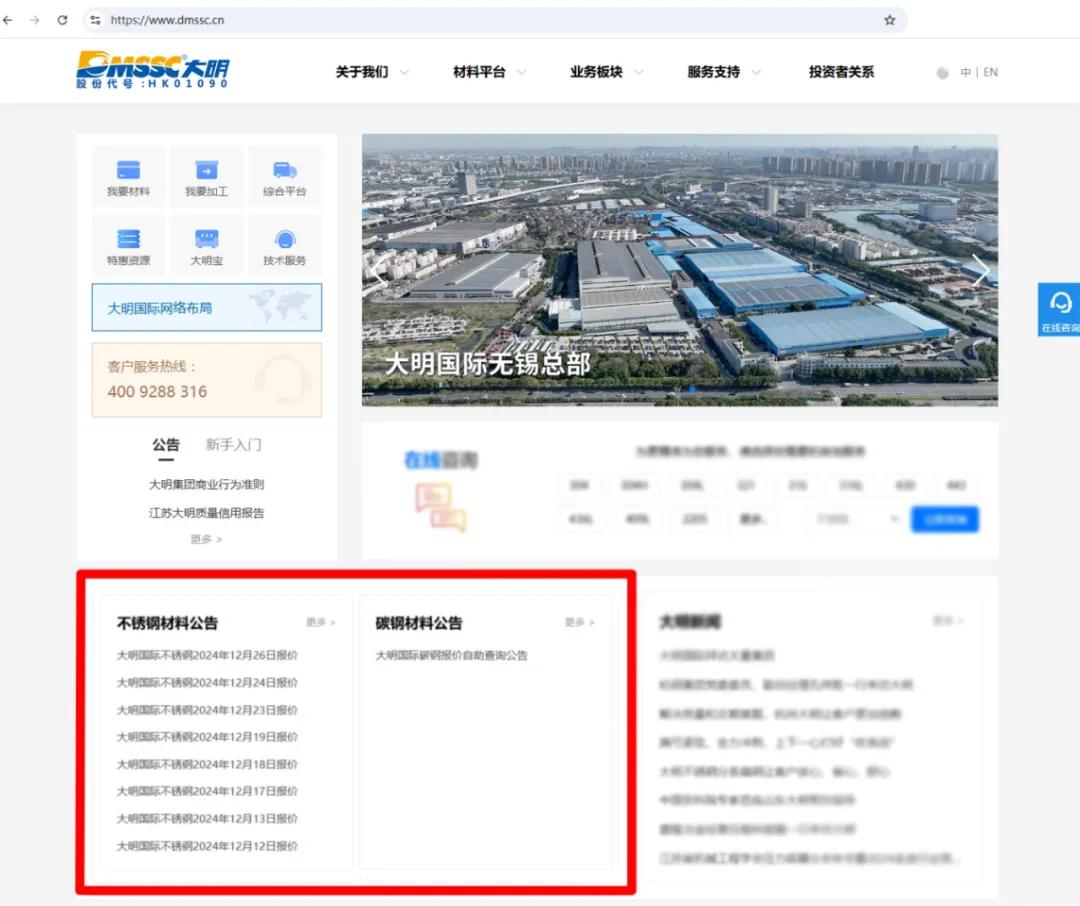Screen dimensions: 1080x906
Task: Select the 新手入门 tab
Action: (x=233, y=445)
